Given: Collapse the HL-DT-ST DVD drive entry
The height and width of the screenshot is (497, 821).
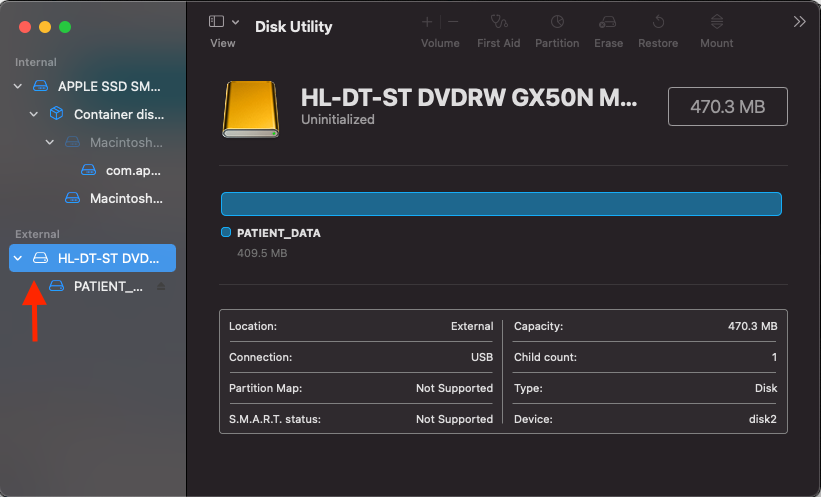Looking at the screenshot, I should 18,258.
